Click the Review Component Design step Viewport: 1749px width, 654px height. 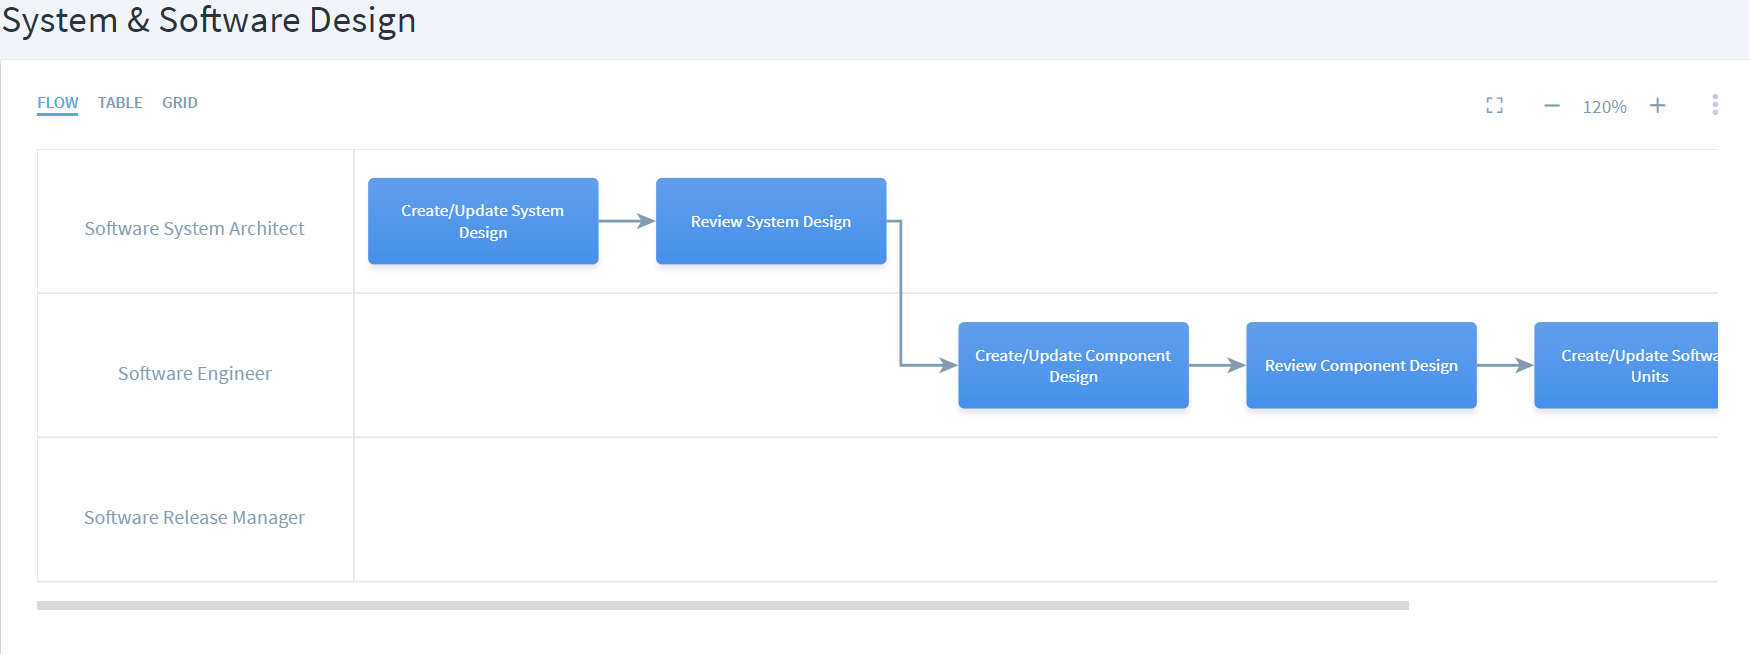1361,365
